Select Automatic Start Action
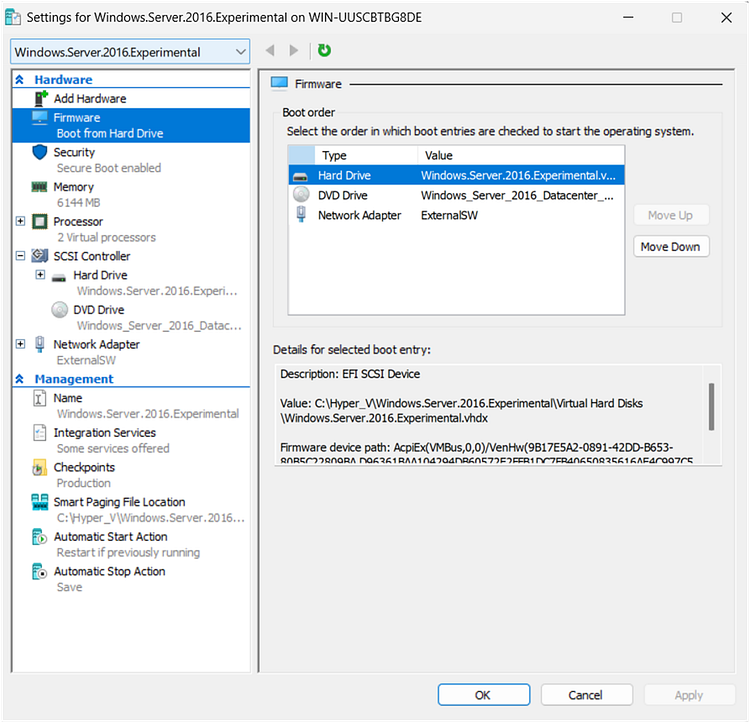750x723 pixels. (x=110, y=537)
